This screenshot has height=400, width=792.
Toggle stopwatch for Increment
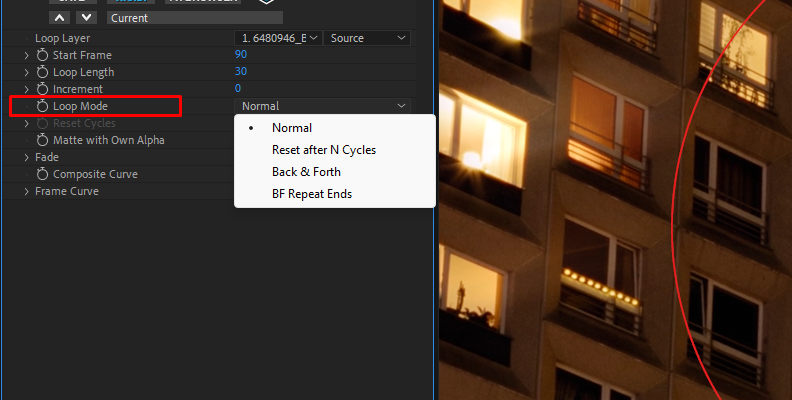(42, 89)
